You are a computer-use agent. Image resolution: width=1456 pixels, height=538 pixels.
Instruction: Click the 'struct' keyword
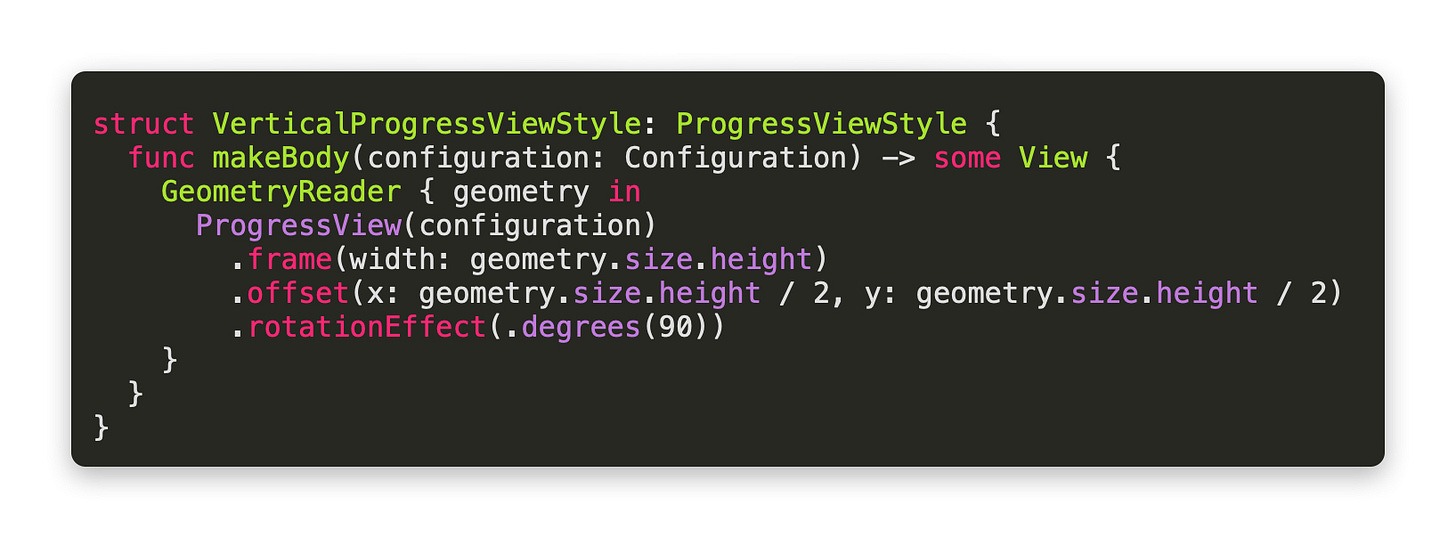tap(144, 125)
